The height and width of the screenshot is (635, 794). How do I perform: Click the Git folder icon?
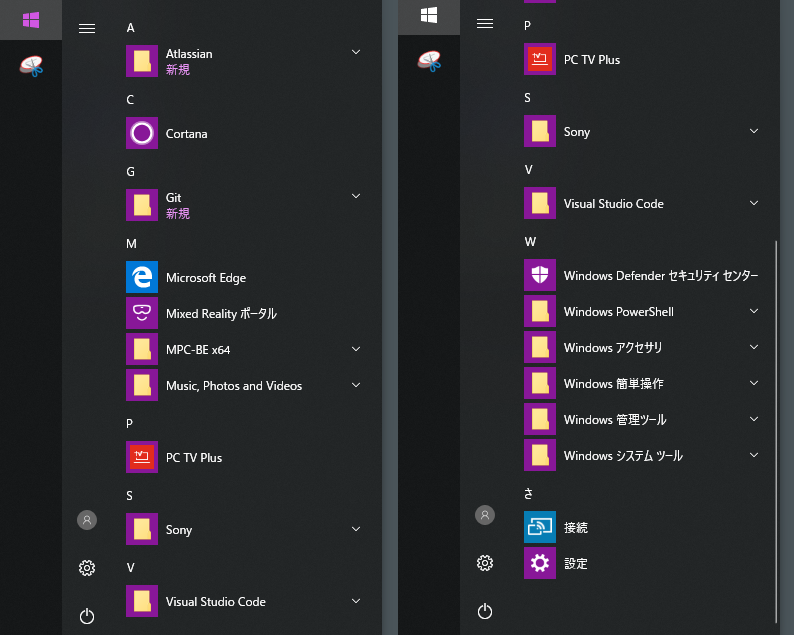pos(142,205)
